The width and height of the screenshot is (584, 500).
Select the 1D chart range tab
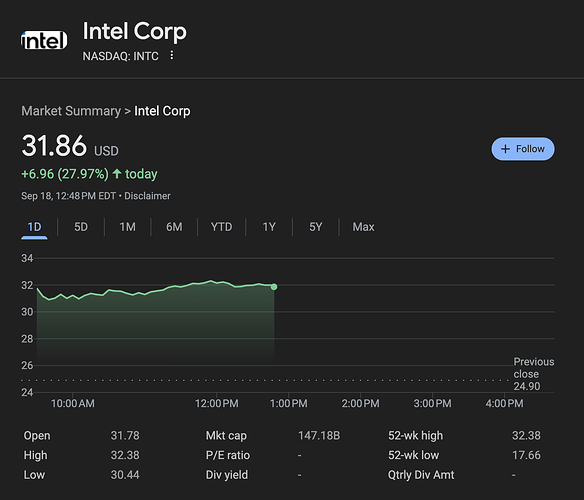(x=34, y=227)
